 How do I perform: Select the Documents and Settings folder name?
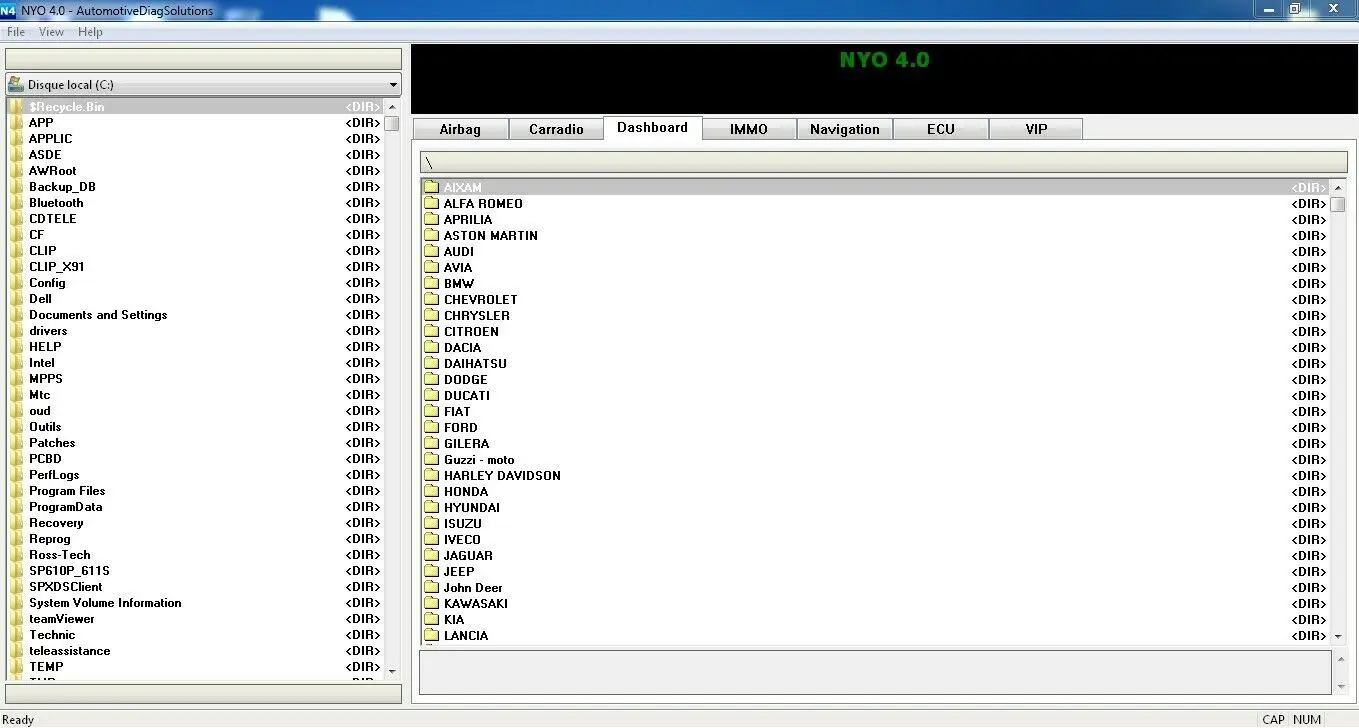click(x=98, y=315)
